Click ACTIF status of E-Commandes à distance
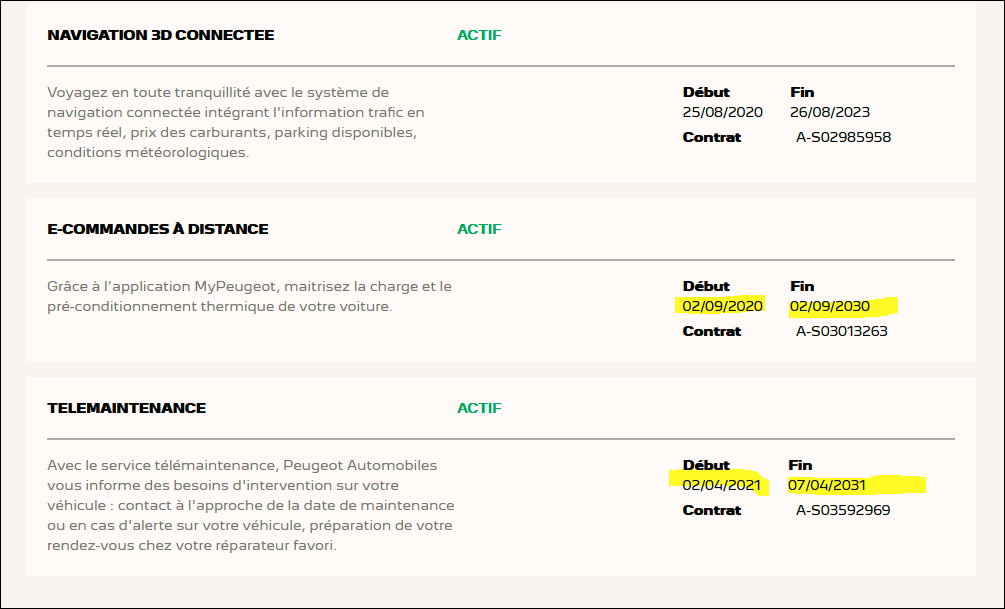The height and width of the screenshot is (609, 1005). [479, 229]
